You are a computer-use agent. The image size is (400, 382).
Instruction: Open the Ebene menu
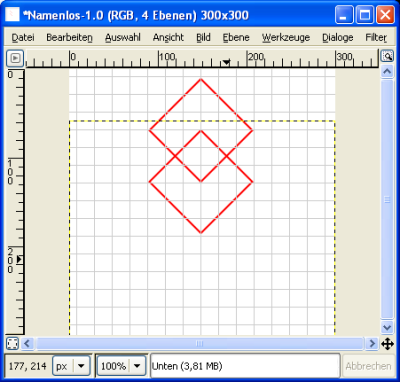click(236, 38)
